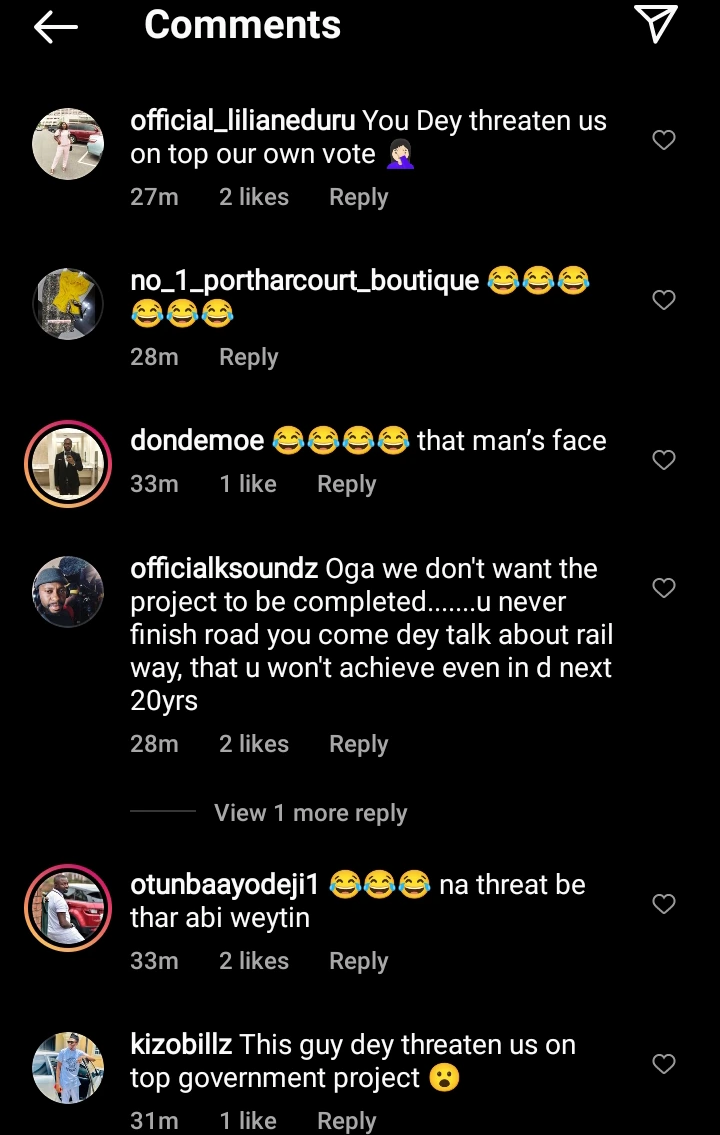View the "2 likes" list on officialksoundz comment
The width and height of the screenshot is (720, 1135).
[x=254, y=744]
